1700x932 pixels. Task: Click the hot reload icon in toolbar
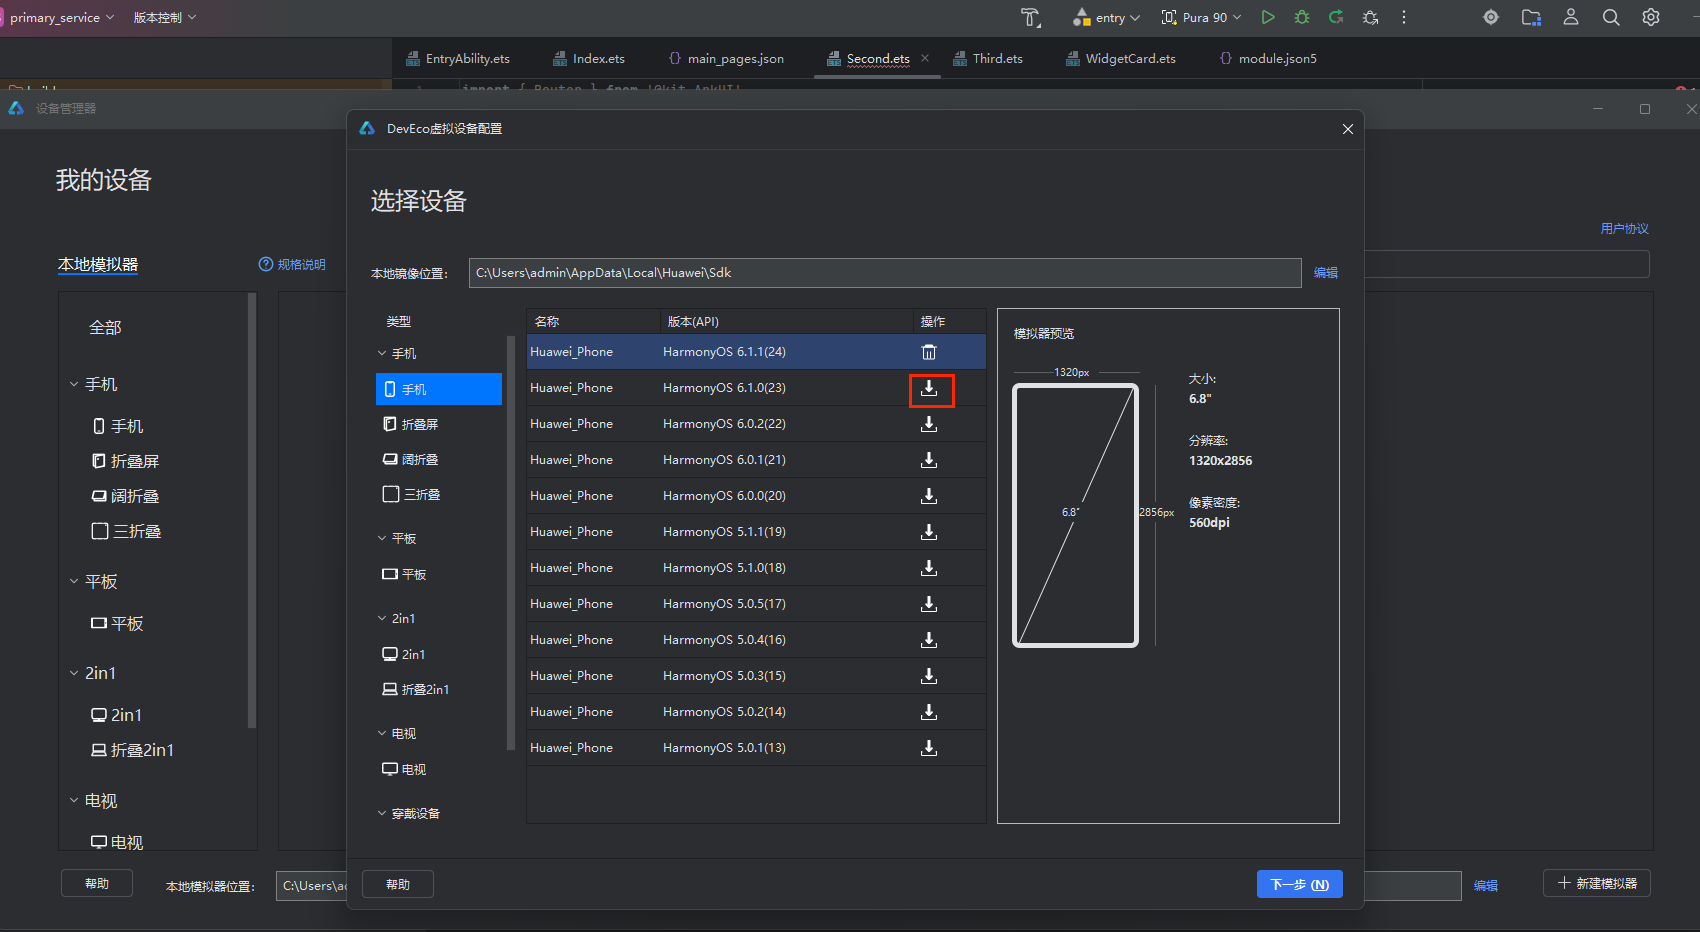[x=1336, y=17]
